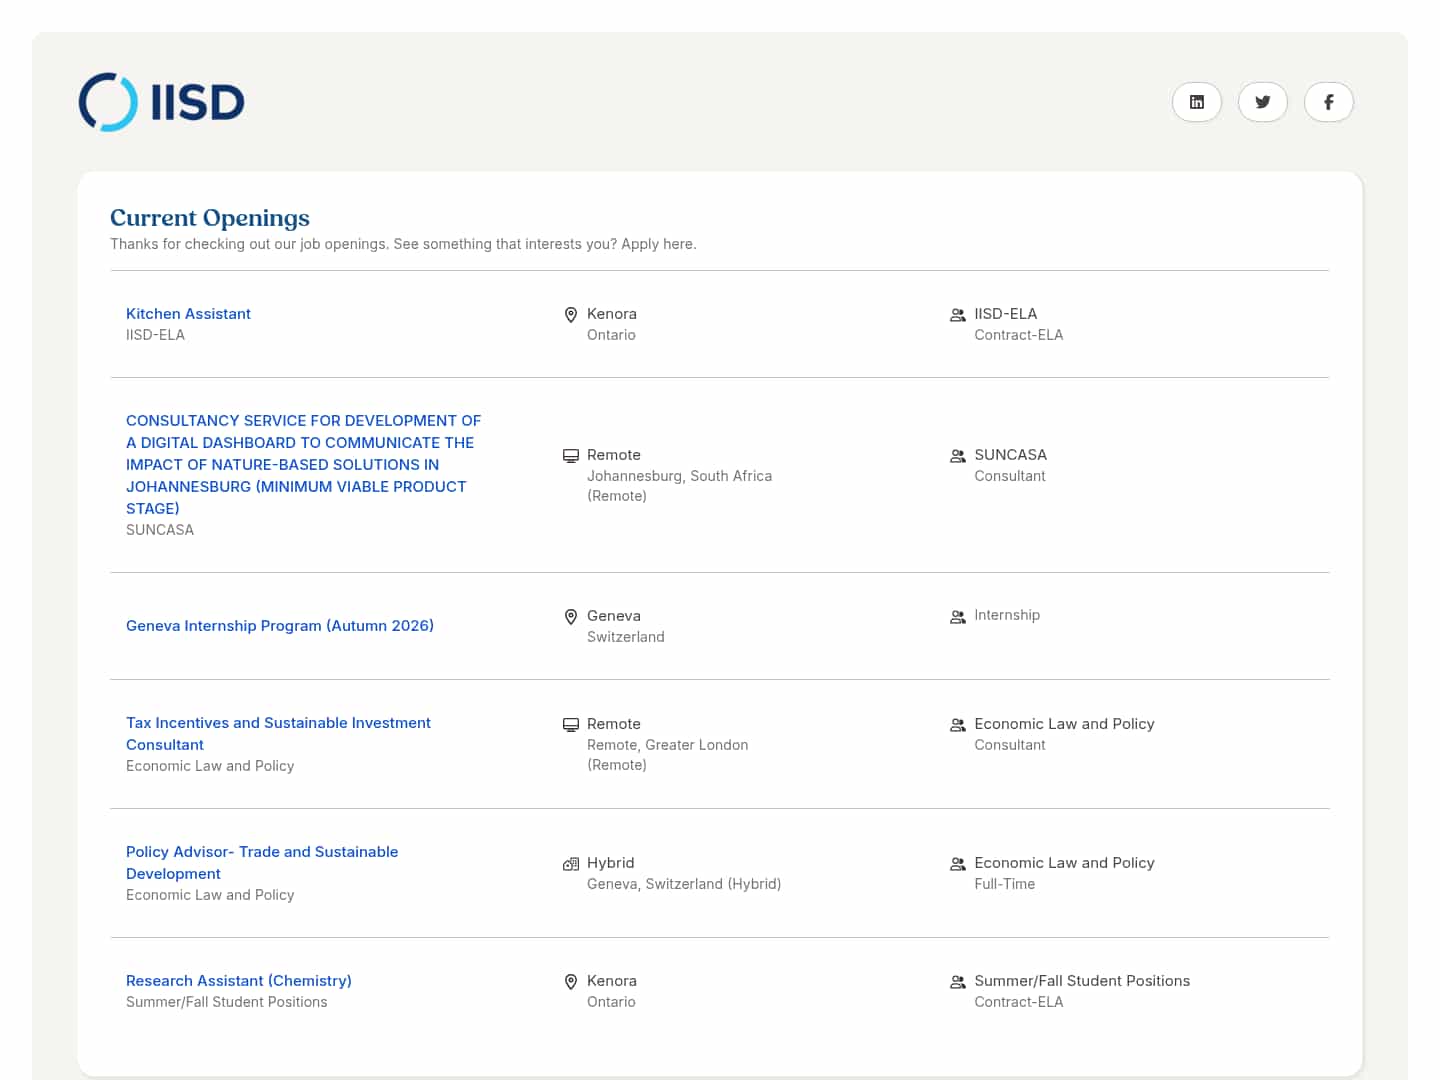Click location pin icon beside Geneva, Switzerland
The height and width of the screenshot is (1080, 1440).
point(571,617)
